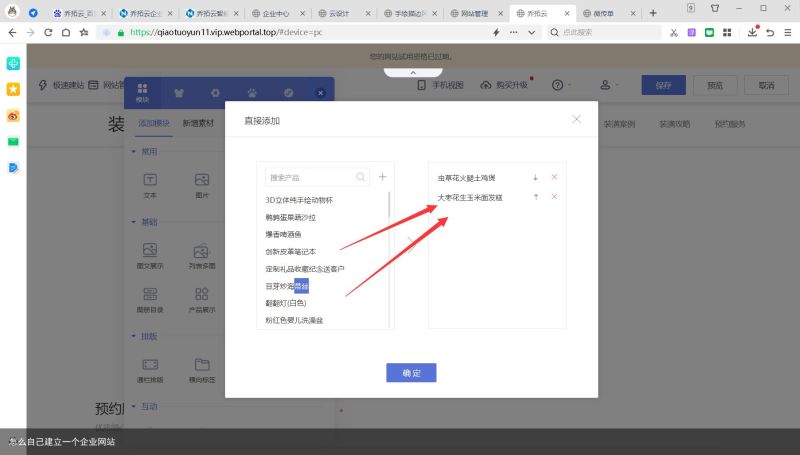This screenshot has height=455, width=800.
Task: Open the shirt-icon style tab in panel
Action: tap(179, 93)
